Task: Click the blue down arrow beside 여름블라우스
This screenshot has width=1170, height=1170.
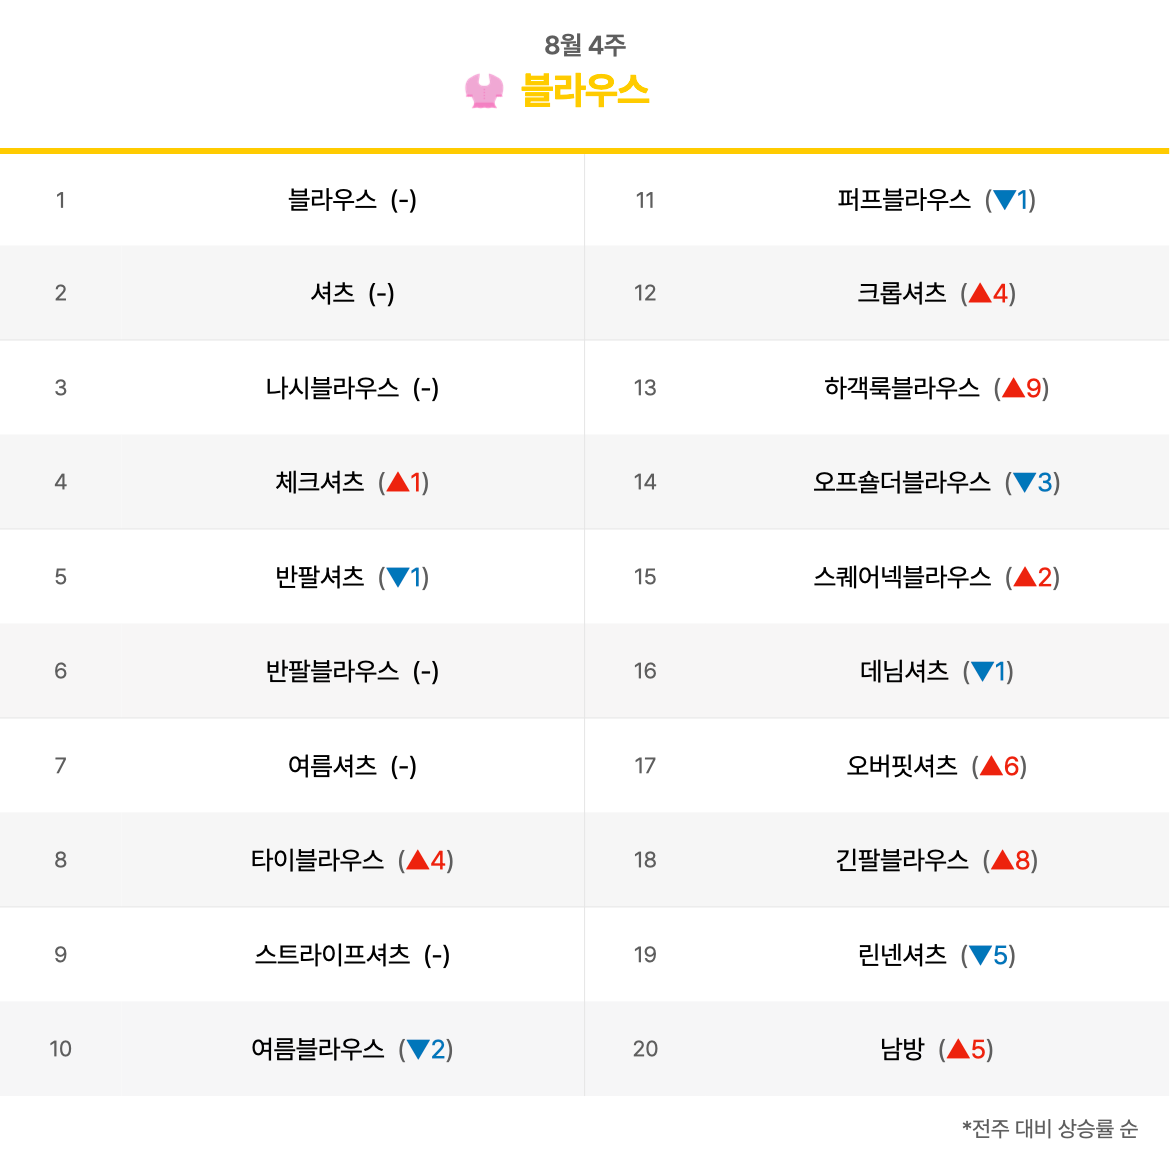Action: coord(418,1049)
